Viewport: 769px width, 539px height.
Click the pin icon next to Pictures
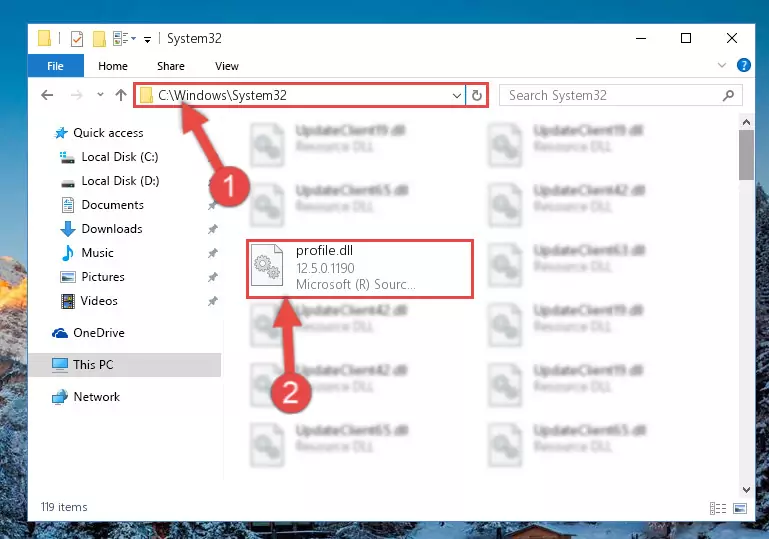click(x=212, y=277)
